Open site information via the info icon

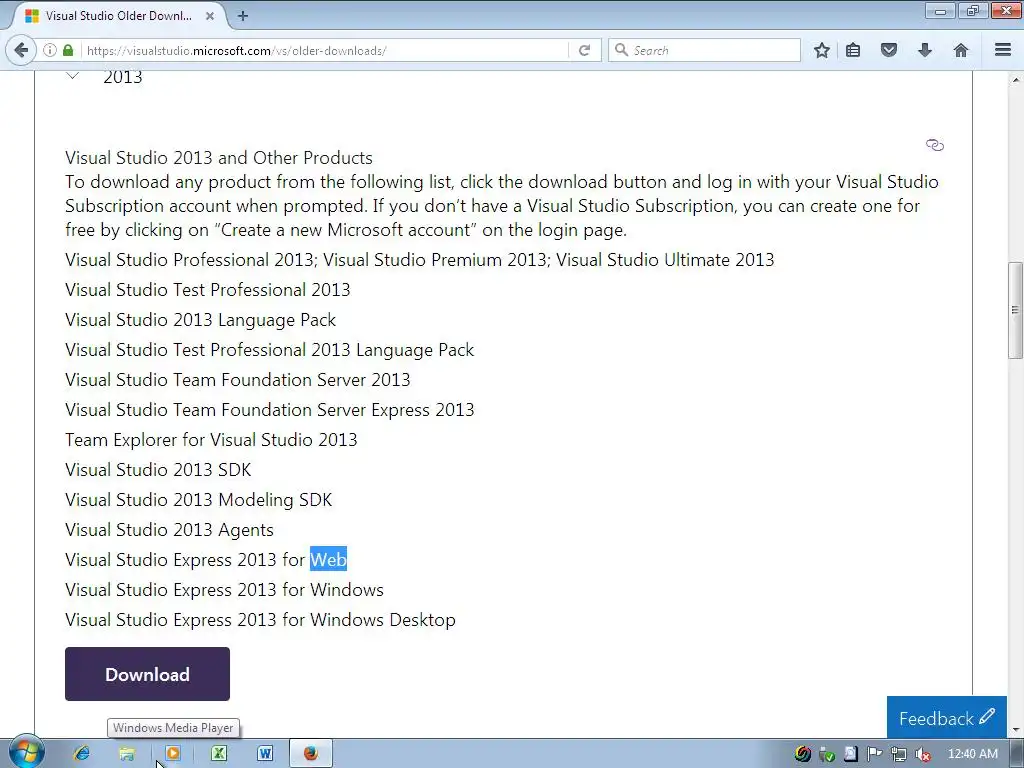pyautogui.click(x=50, y=50)
